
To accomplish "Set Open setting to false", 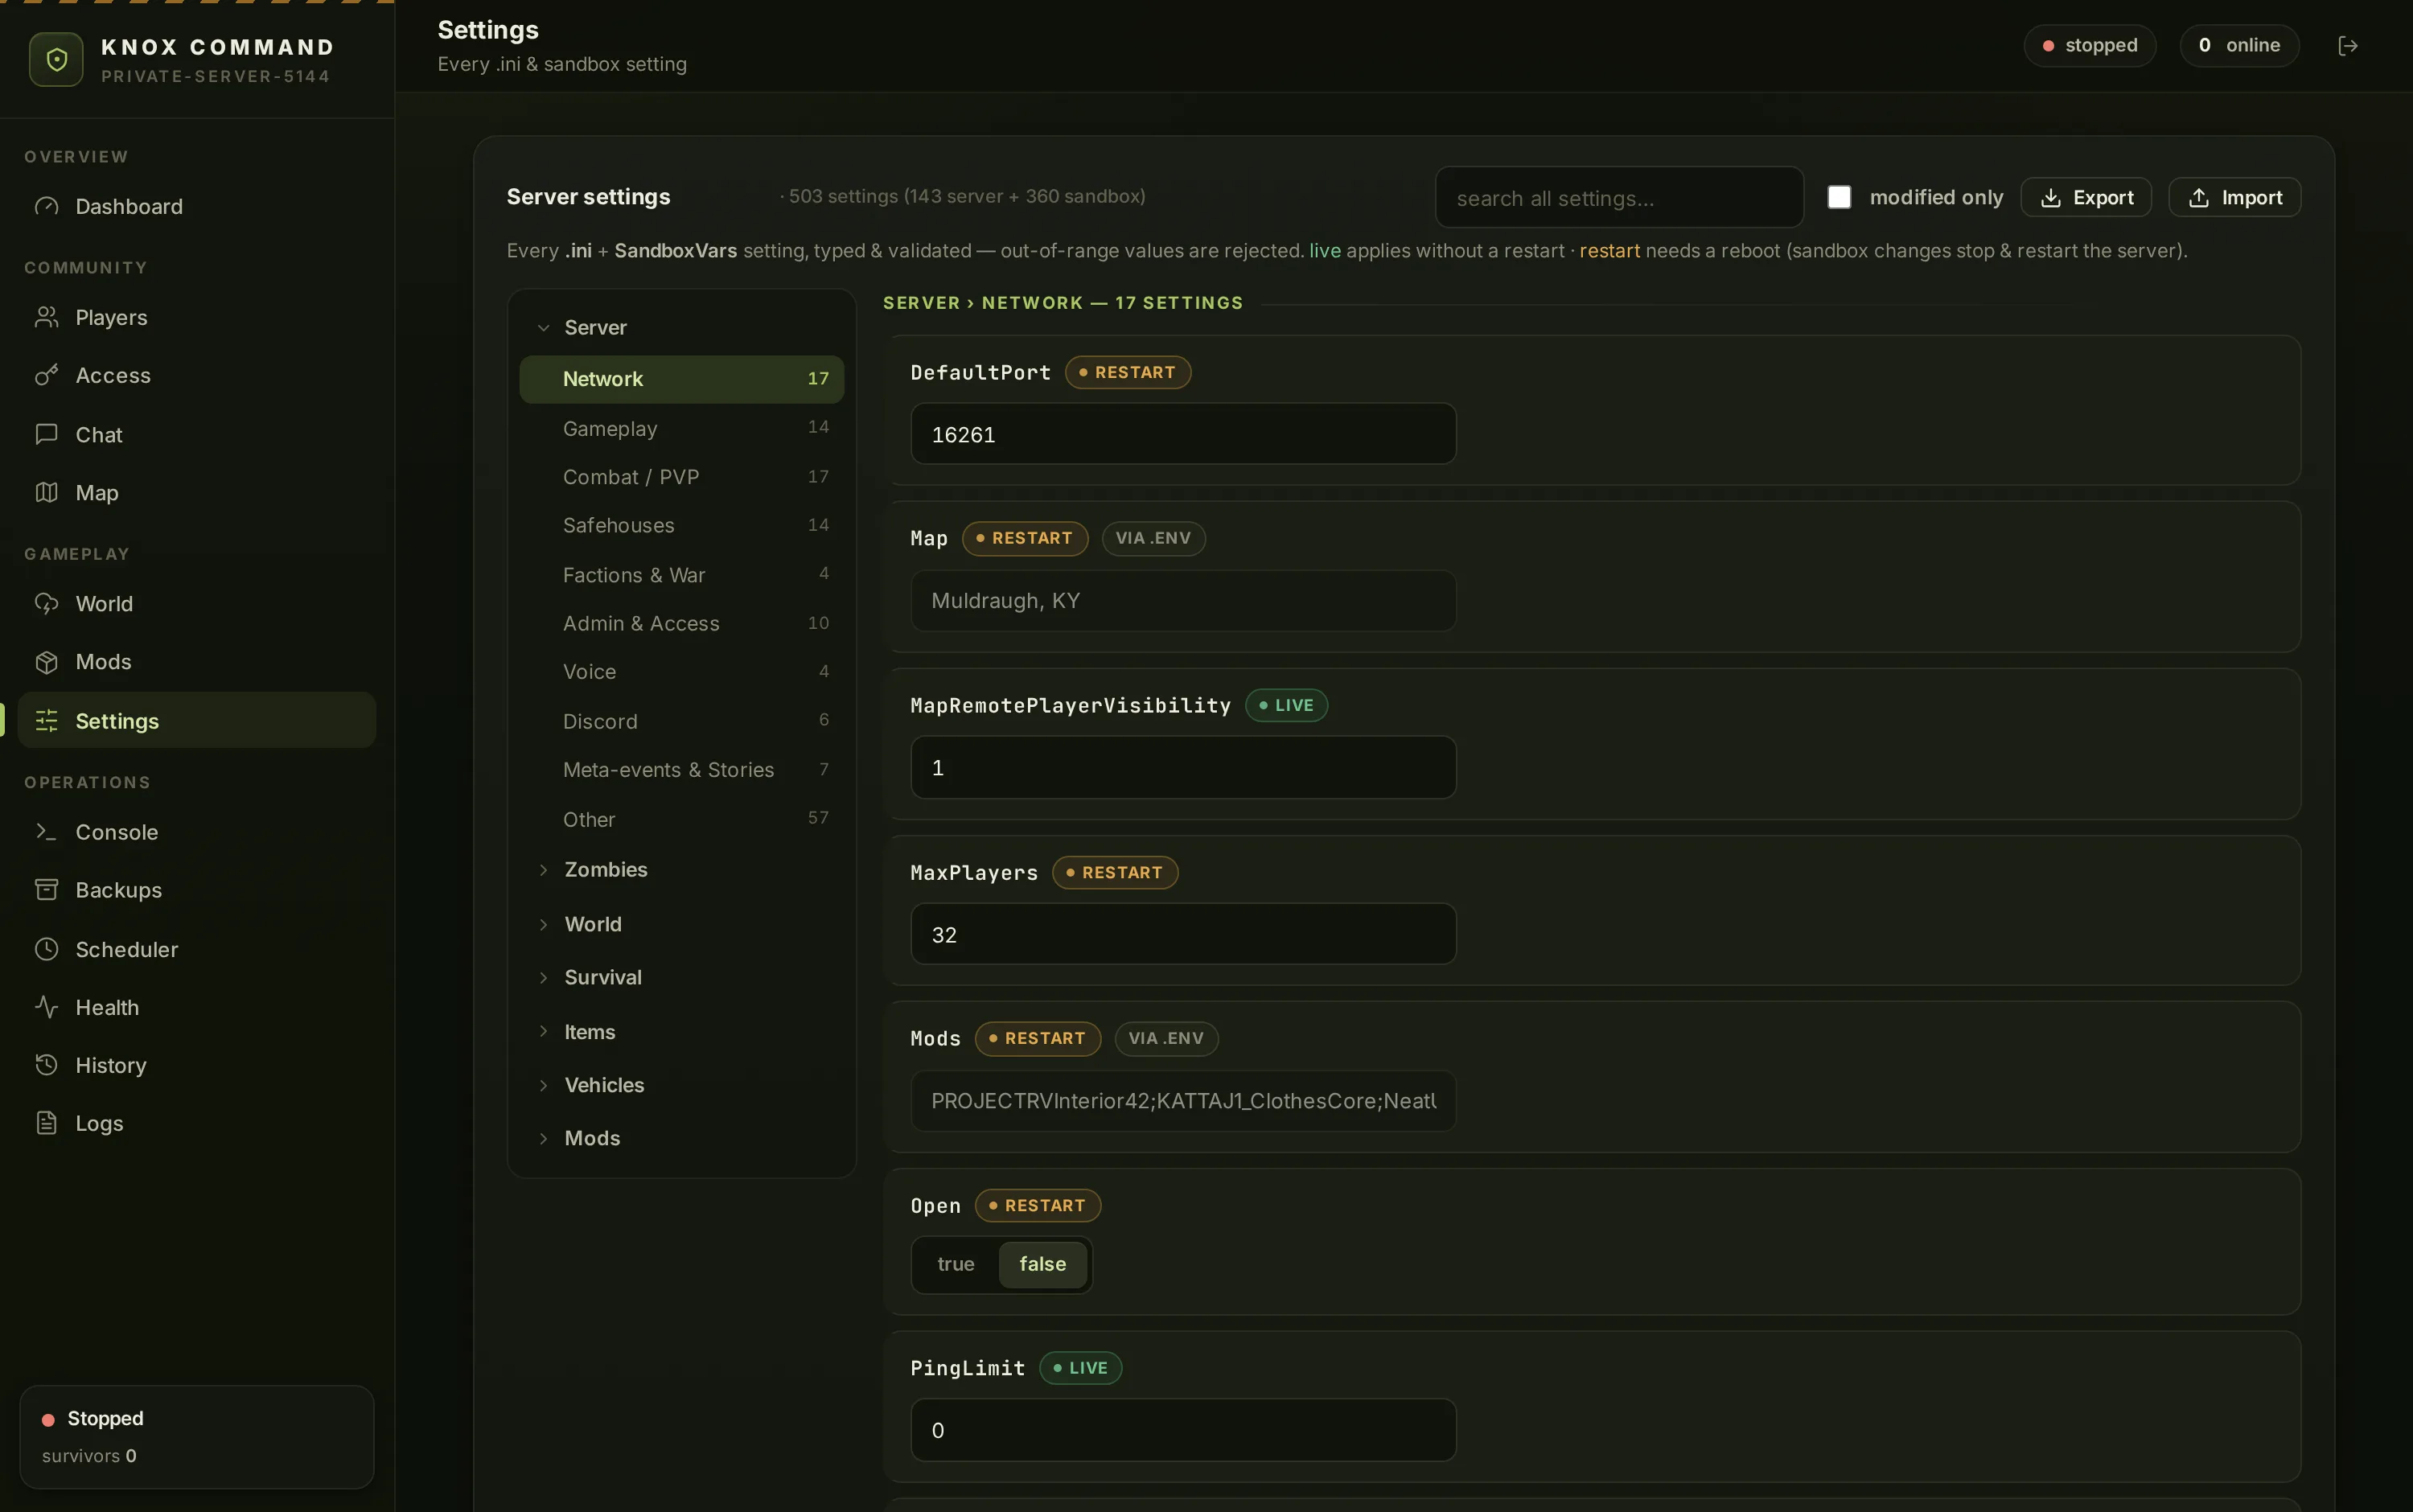I will [x=1043, y=1264].
